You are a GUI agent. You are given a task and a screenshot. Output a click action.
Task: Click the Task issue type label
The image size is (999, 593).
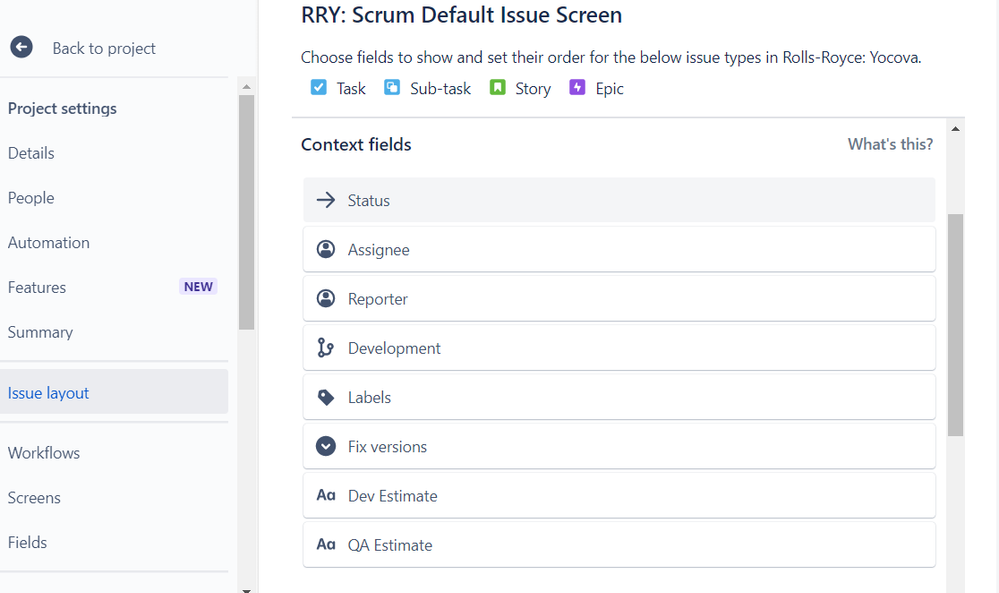(351, 89)
